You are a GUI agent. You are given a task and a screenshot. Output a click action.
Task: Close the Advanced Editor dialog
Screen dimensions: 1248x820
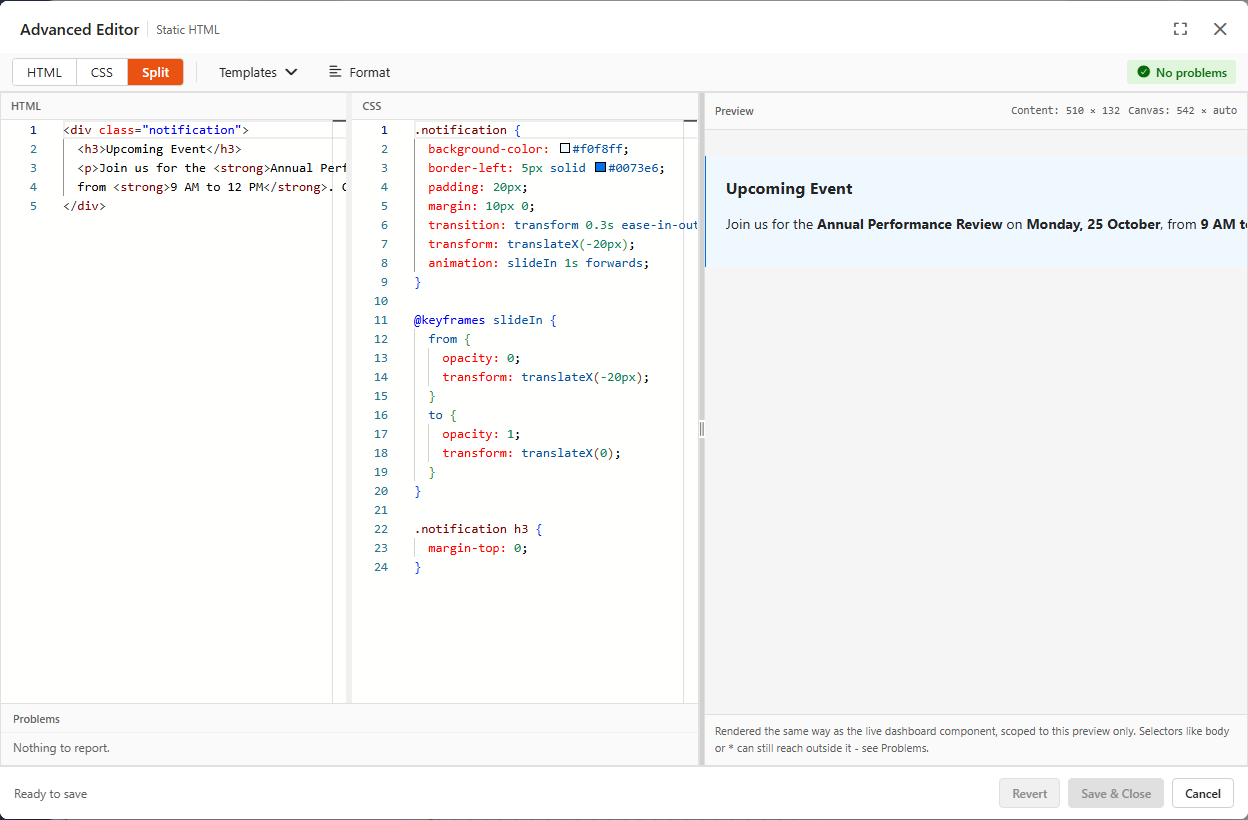1220,29
